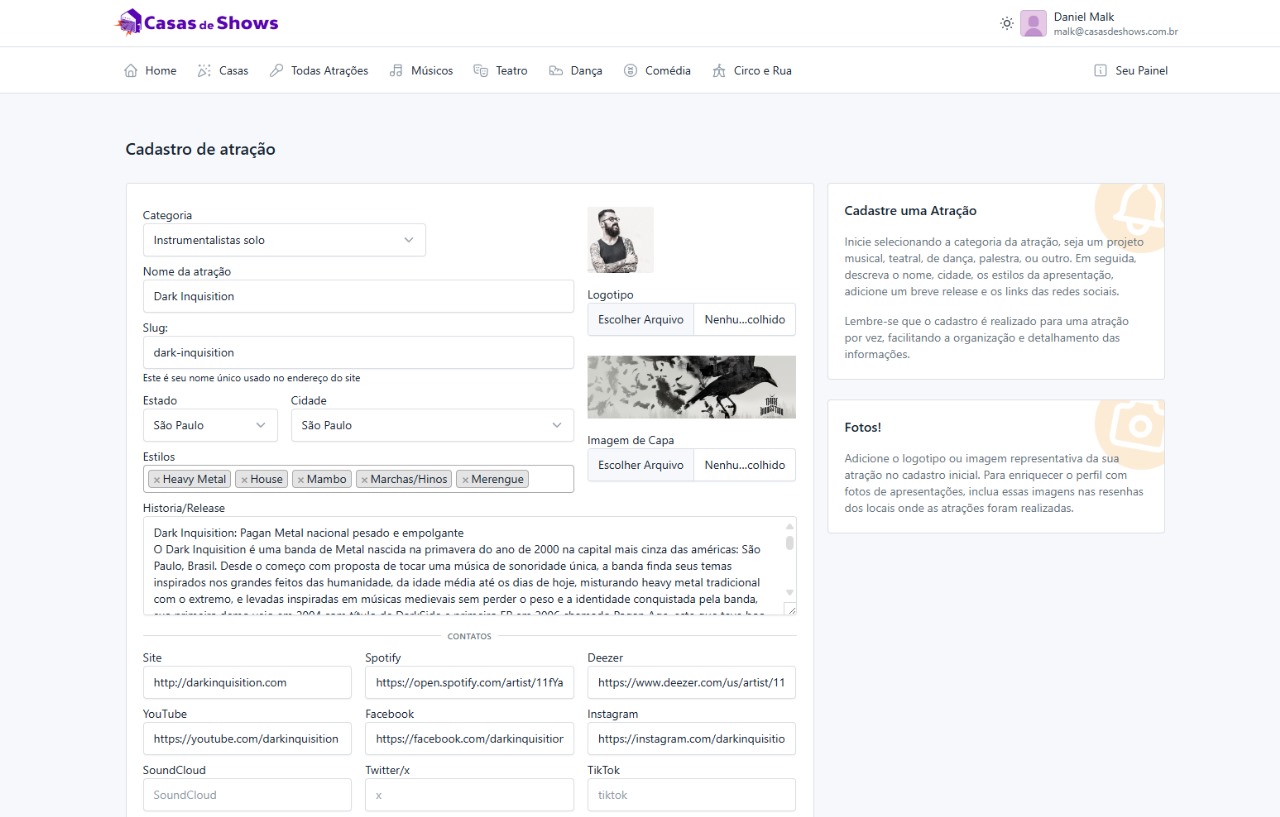Screen dimensions: 1280x817
Task: Click the CONTATOS section label
Action: (x=470, y=636)
